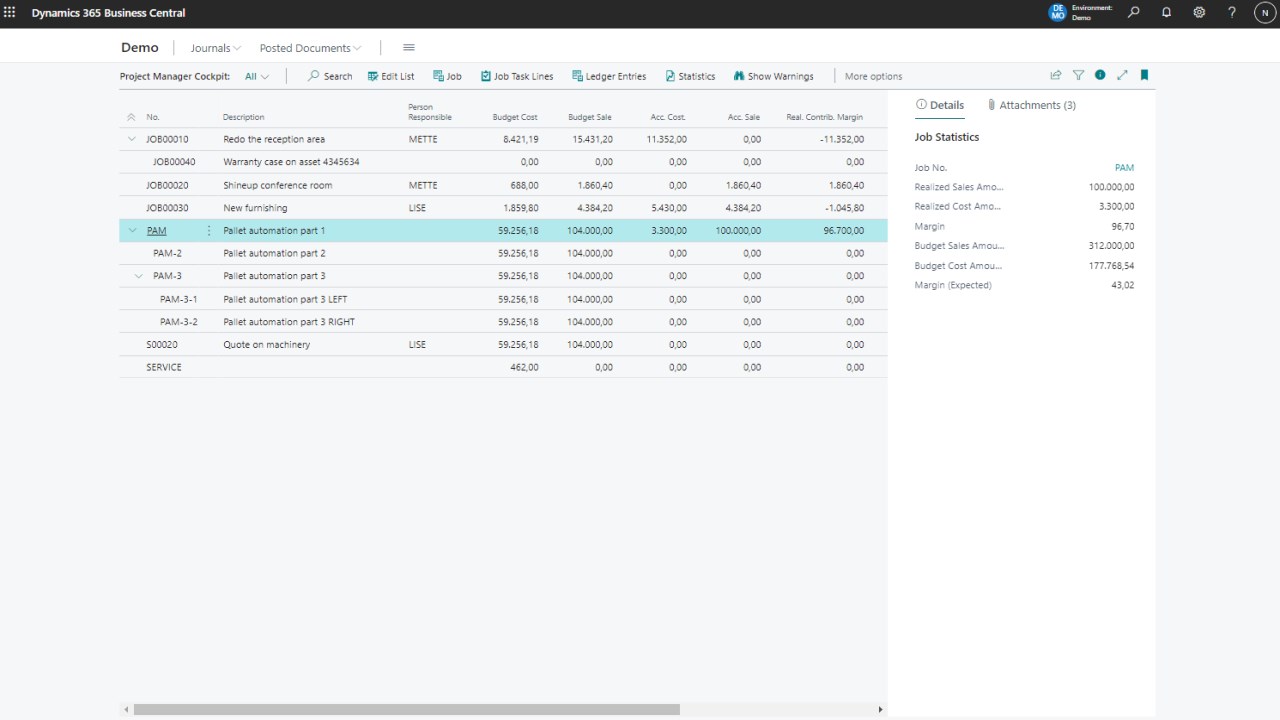Screen dimensions: 1280x720
Task: Open the app launcher waffle menu
Action: [10, 13]
